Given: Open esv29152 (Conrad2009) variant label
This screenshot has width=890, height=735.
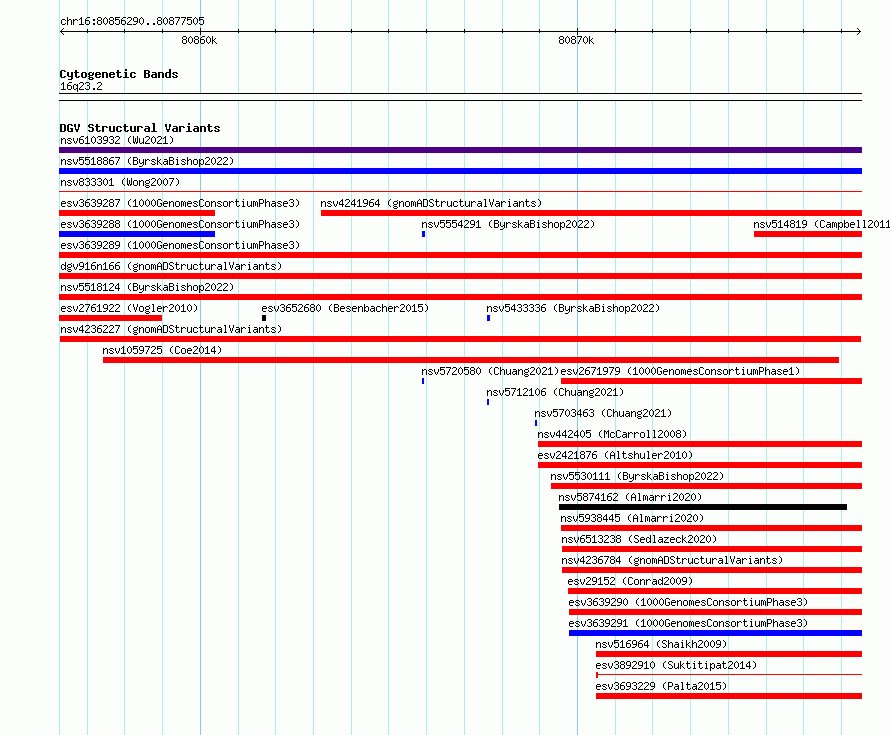Looking at the screenshot, I should click(x=630, y=581).
